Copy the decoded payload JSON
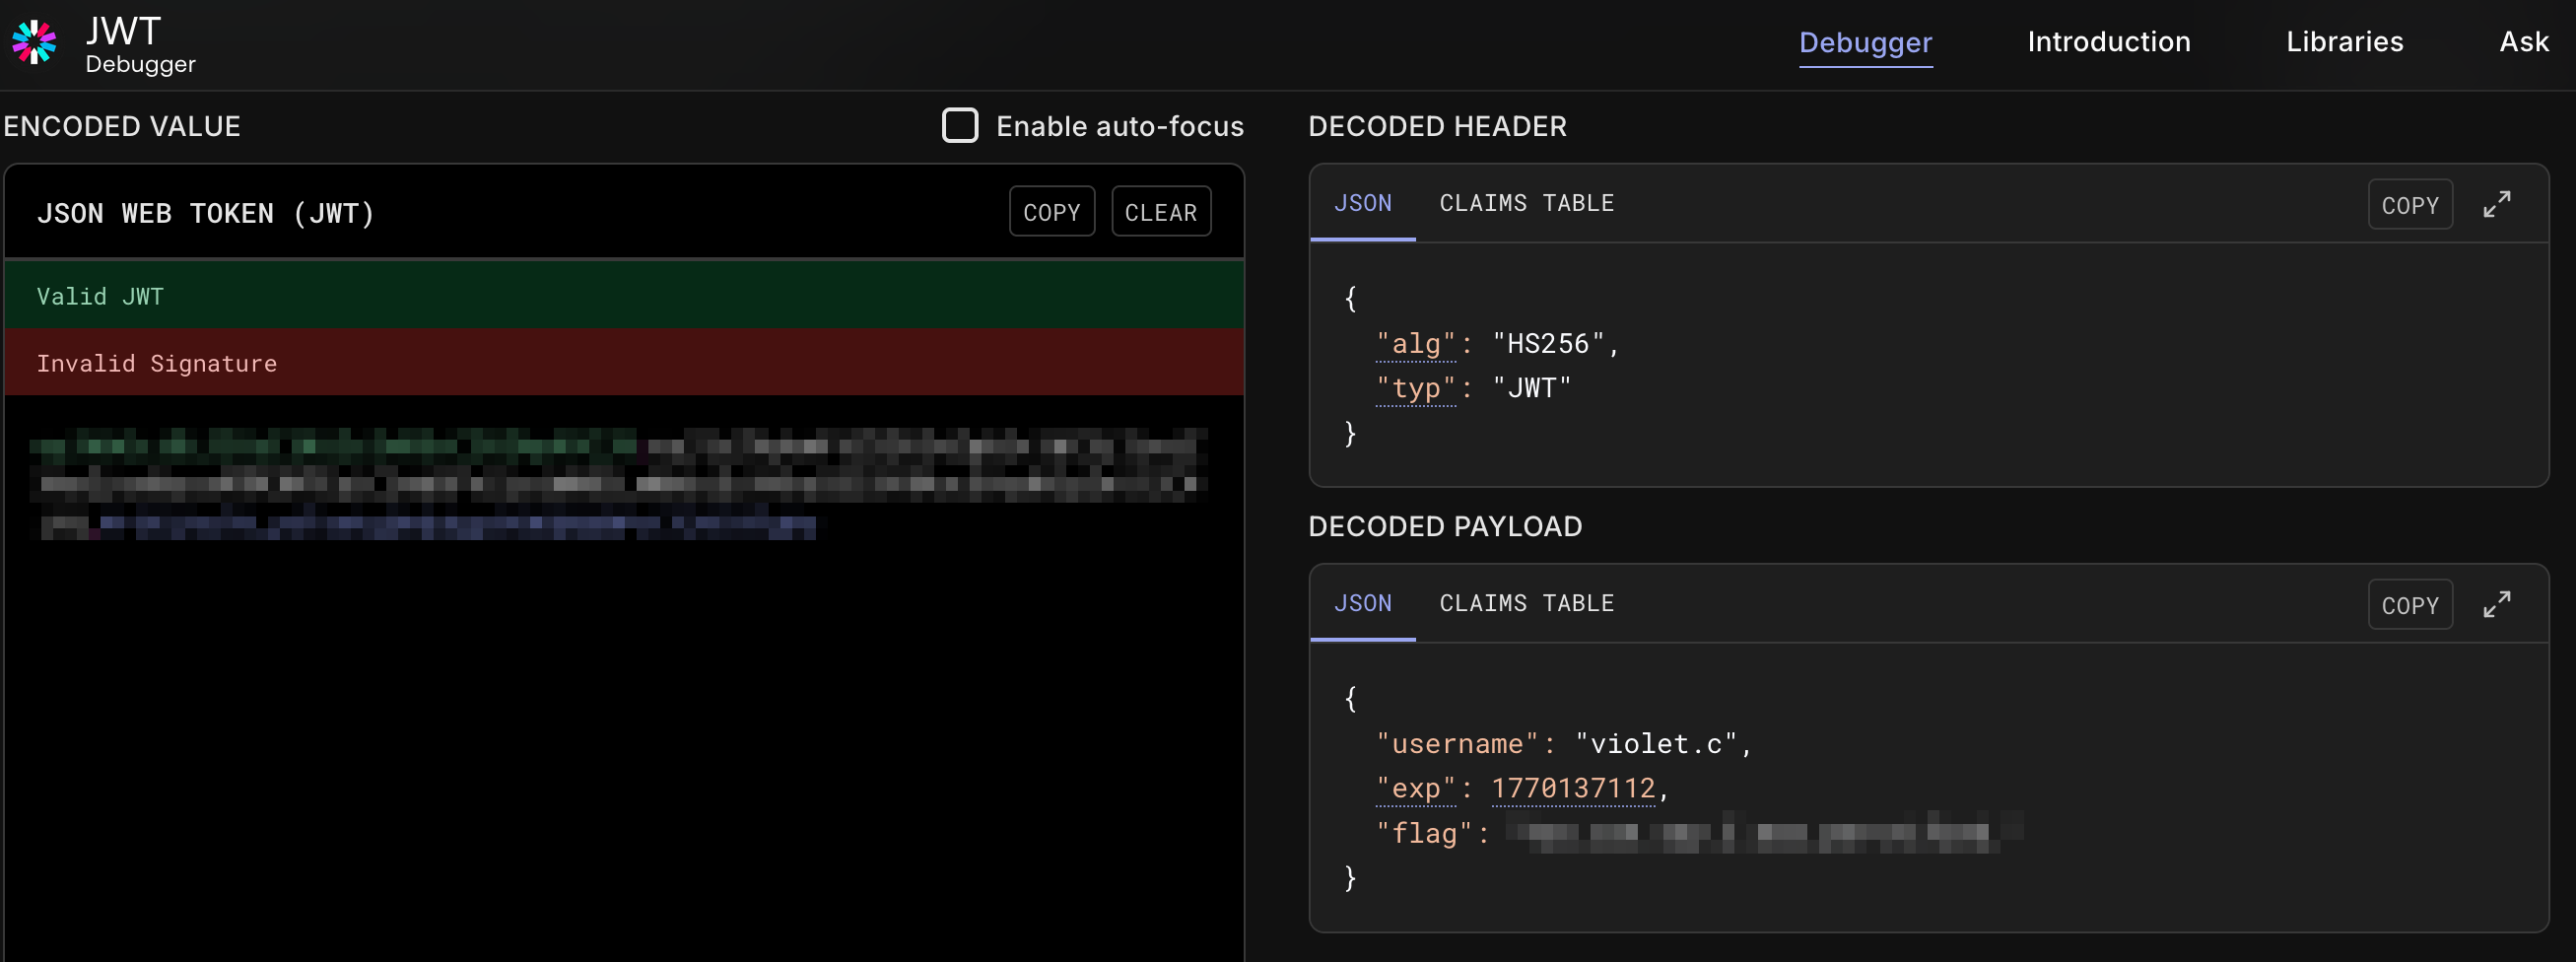Screen dimensions: 2576x962 (x=2409, y=605)
